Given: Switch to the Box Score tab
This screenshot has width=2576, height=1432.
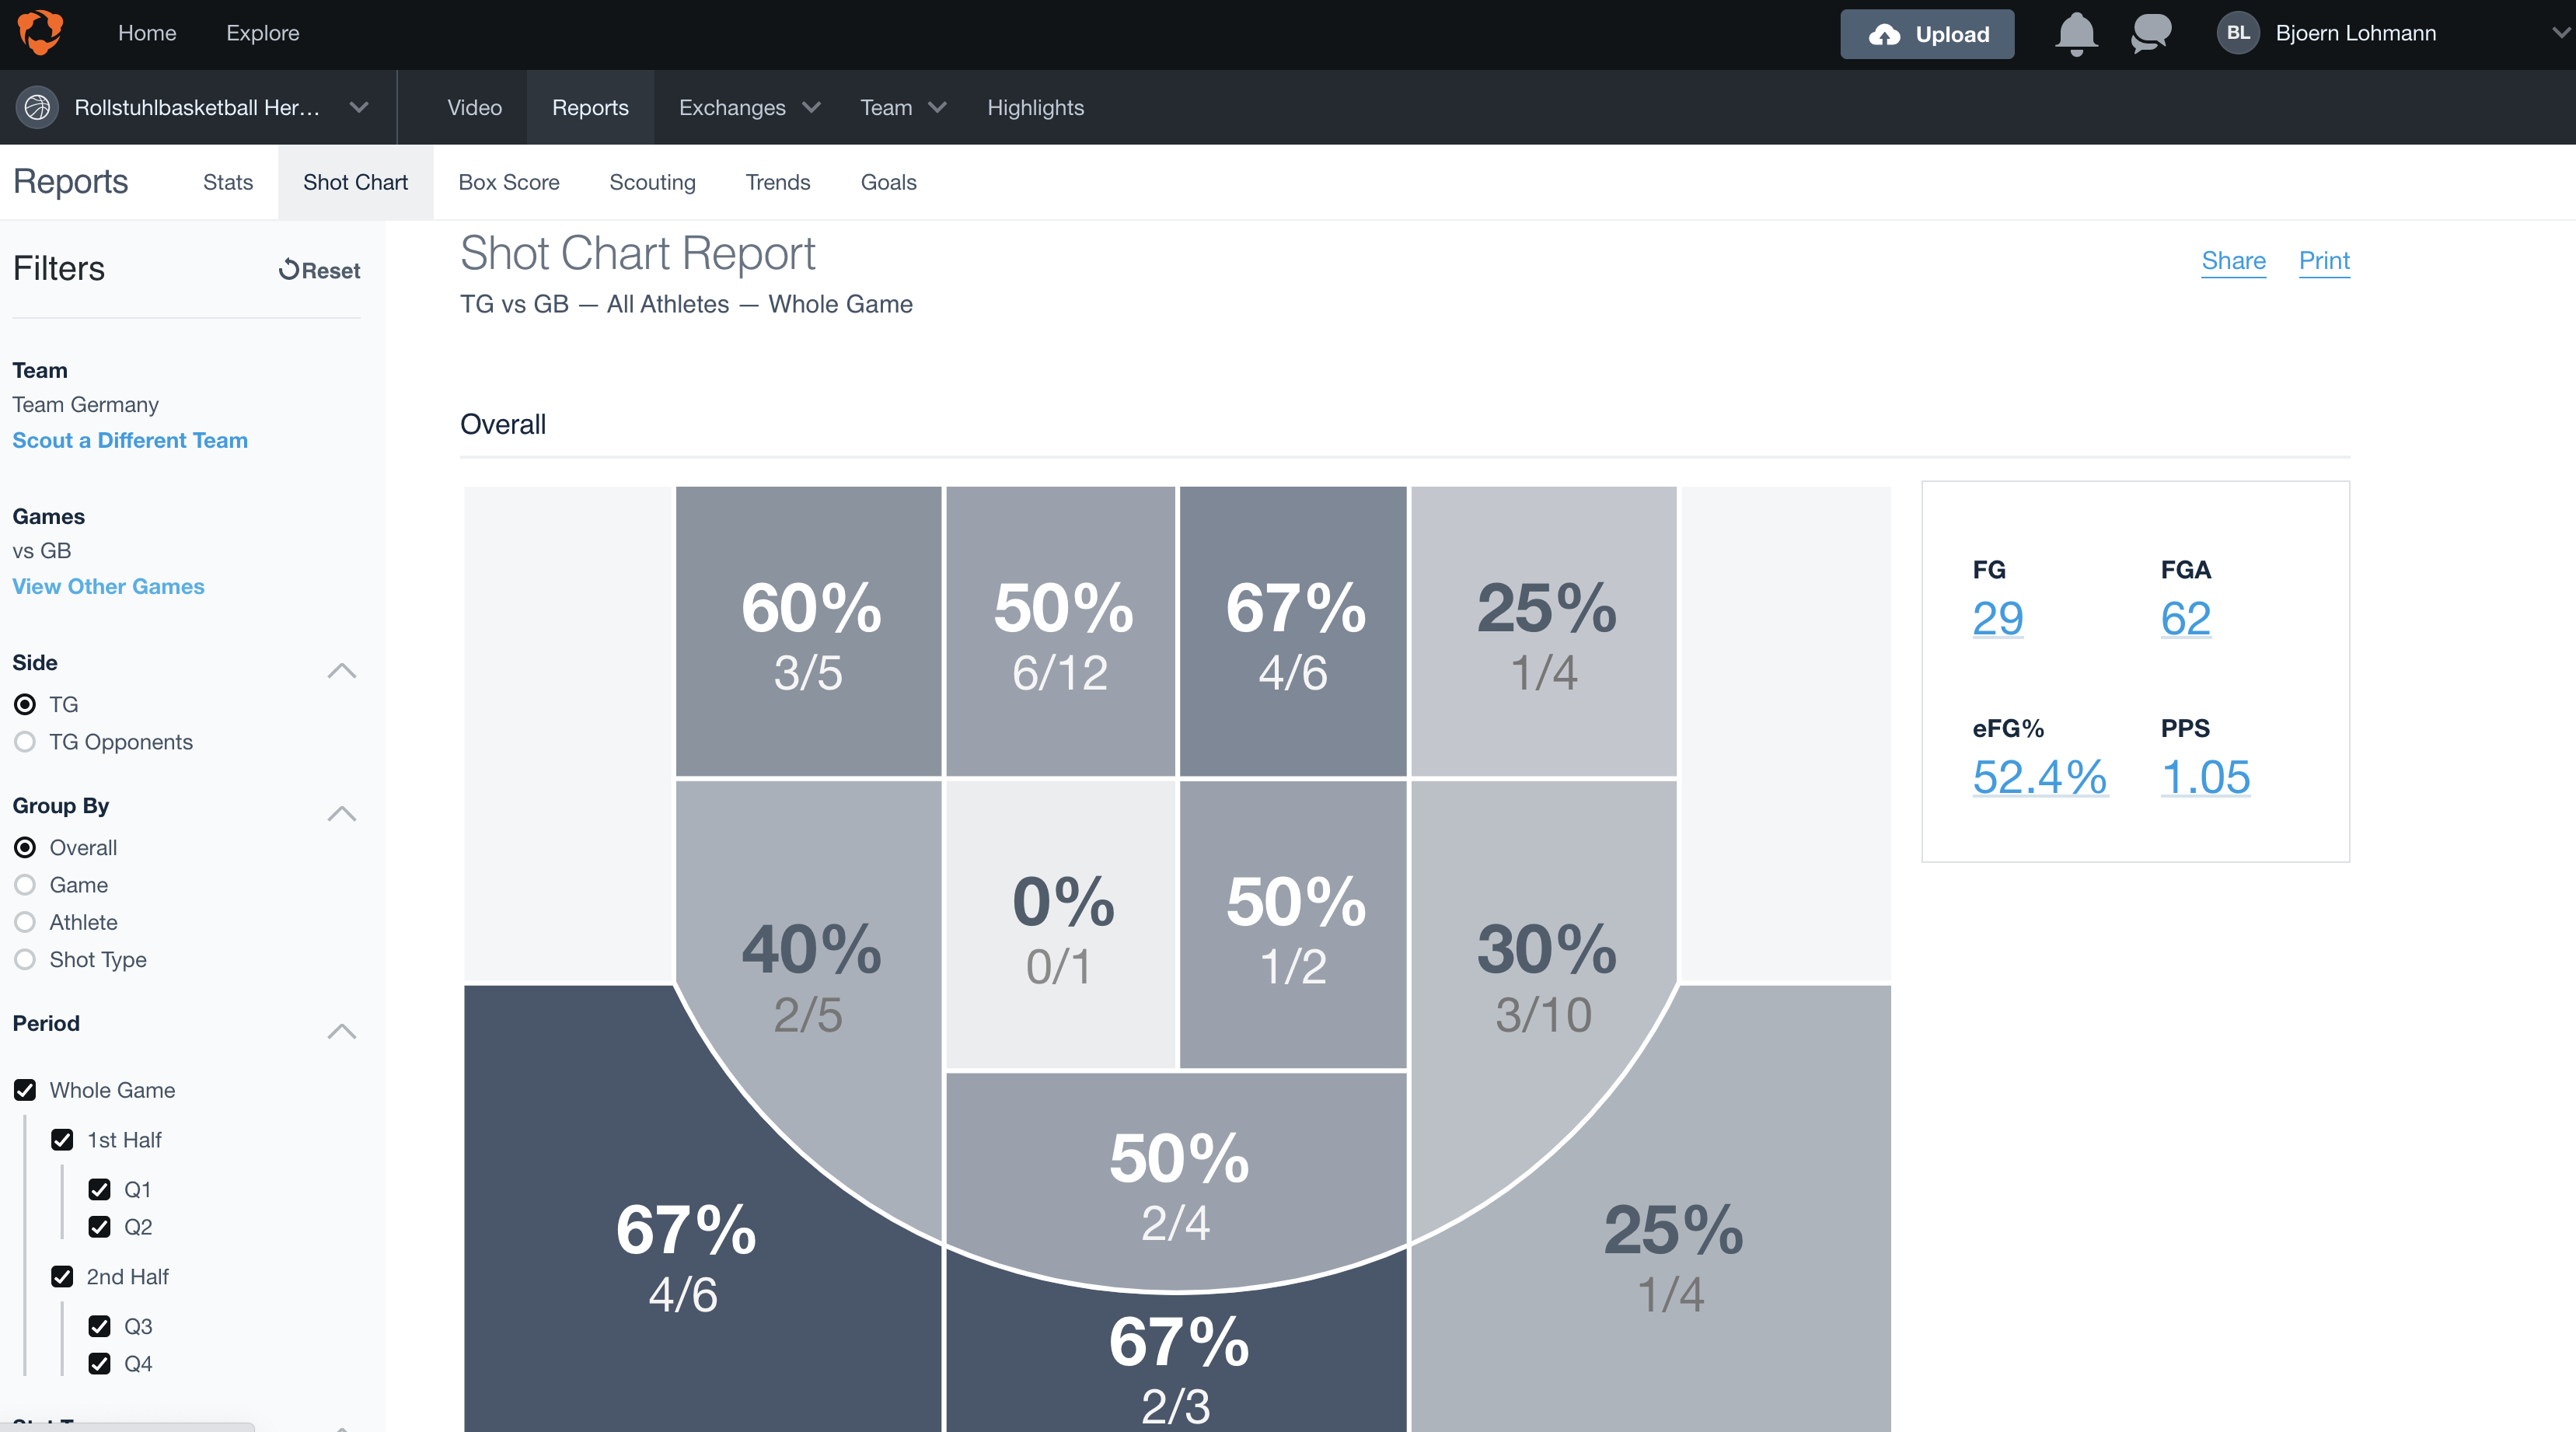Looking at the screenshot, I should pyautogui.click(x=508, y=182).
